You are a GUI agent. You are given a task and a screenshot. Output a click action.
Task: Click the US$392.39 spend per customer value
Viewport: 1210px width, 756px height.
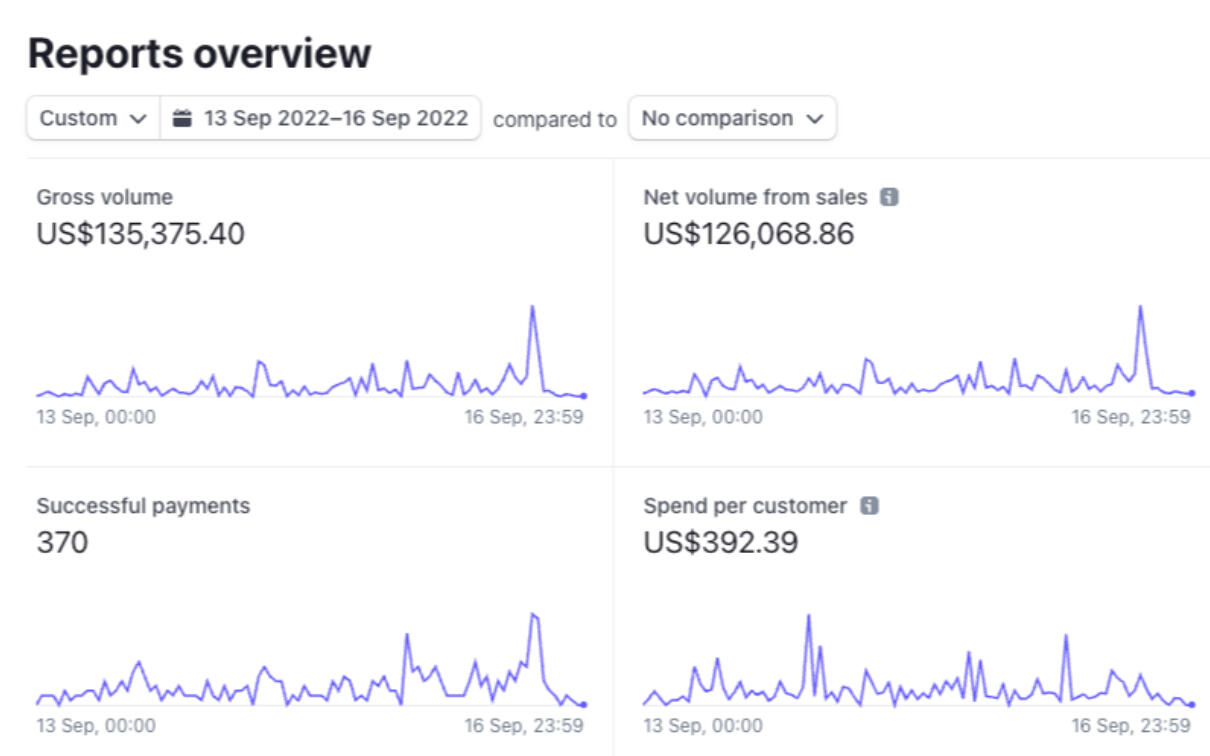click(x=720, y=543)
